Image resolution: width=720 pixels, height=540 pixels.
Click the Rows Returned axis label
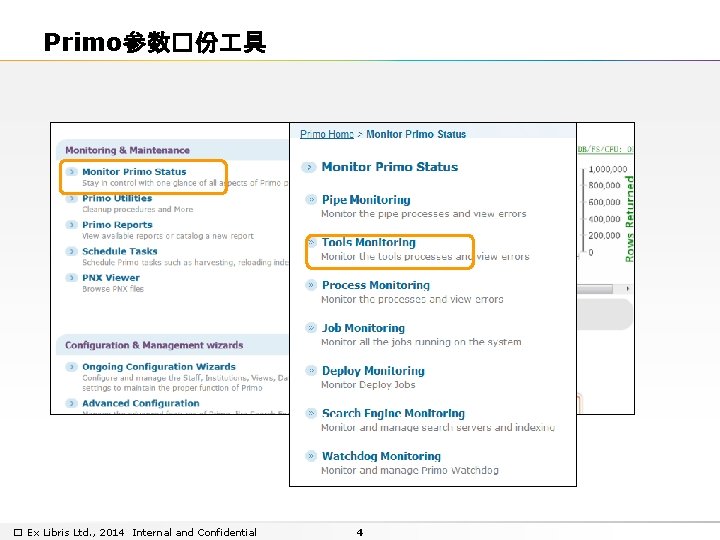coord(629,219)
